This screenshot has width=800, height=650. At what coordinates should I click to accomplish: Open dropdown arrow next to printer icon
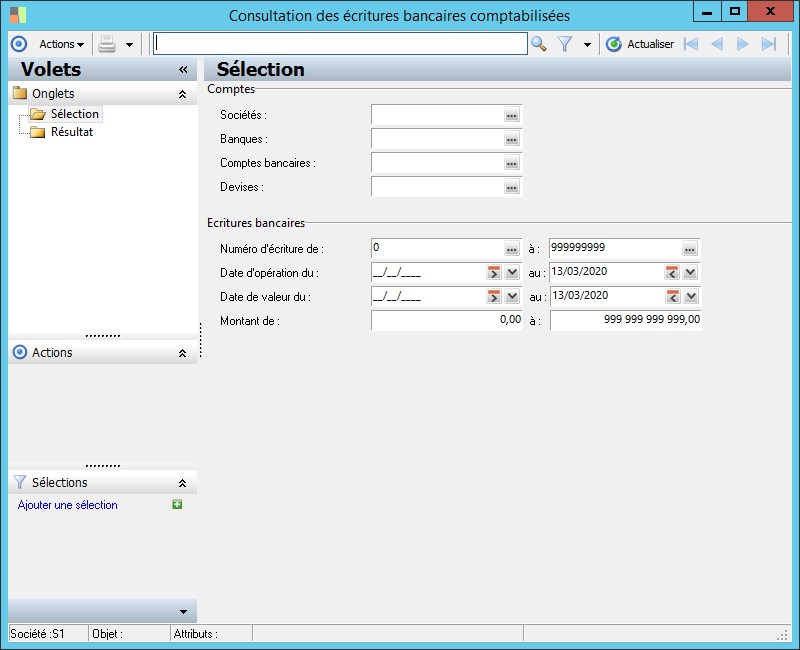point(129,45)
